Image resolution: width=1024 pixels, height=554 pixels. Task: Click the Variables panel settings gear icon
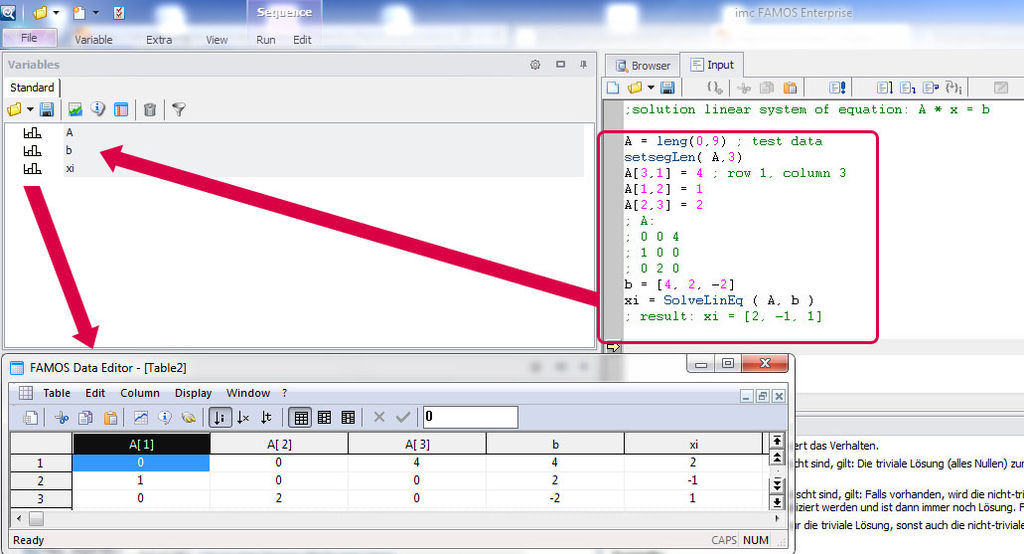tap(535, 65)
